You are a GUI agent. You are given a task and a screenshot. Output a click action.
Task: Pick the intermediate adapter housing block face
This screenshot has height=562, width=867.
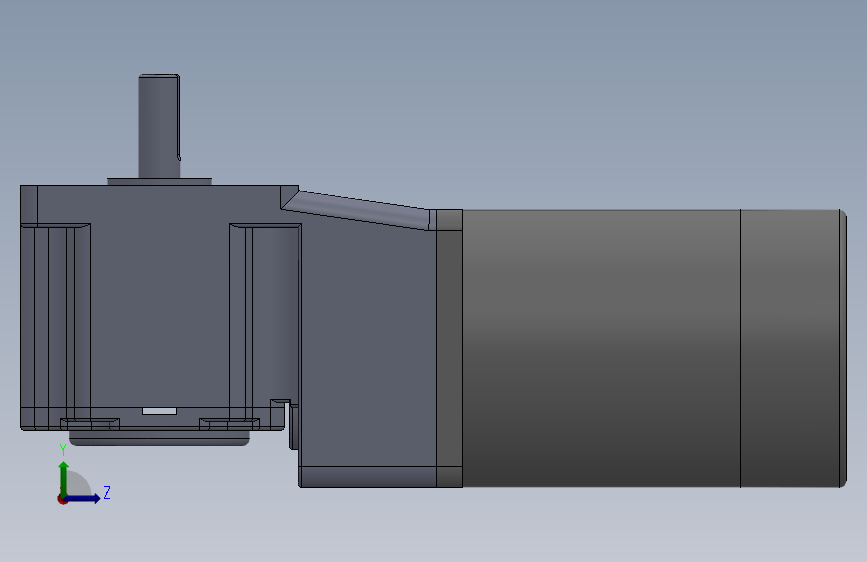[368, 348]
